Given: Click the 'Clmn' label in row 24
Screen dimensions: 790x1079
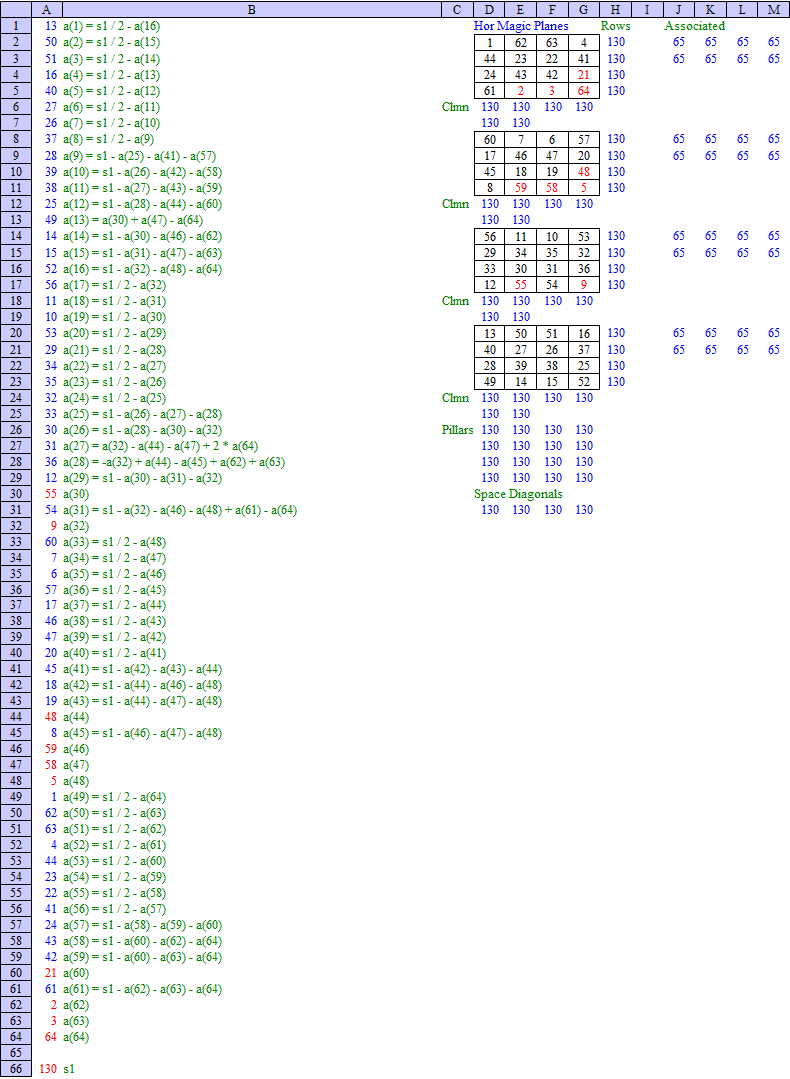Looking at the screenshot, I should tap(456, 398).
